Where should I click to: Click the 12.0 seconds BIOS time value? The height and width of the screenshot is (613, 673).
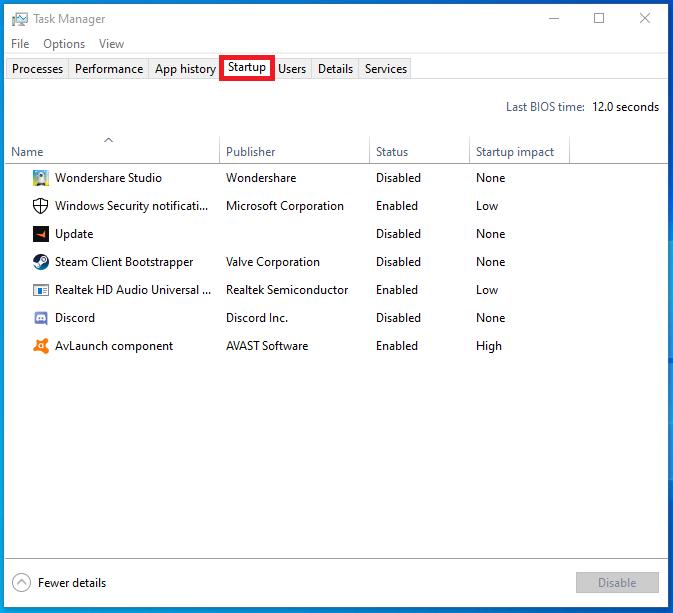pyautogui.click(x=625, y=107)
